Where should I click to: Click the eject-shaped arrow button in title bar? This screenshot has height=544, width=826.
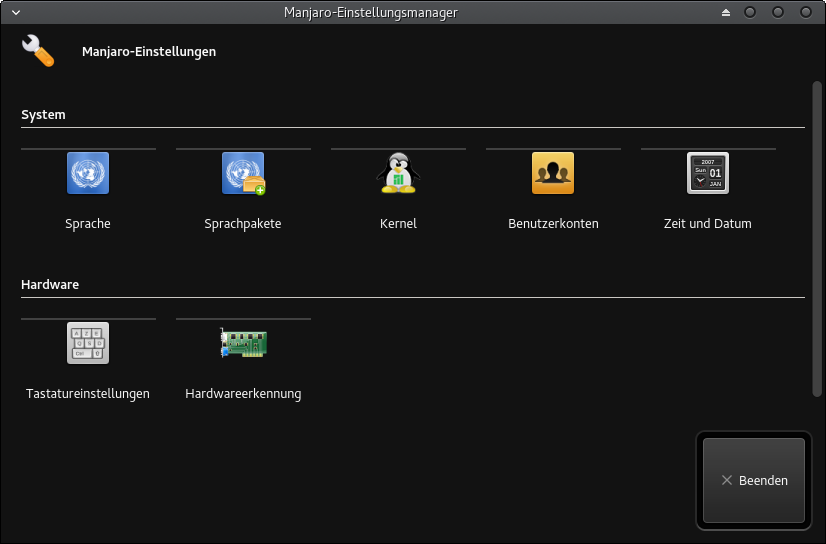tap(727, 12)
